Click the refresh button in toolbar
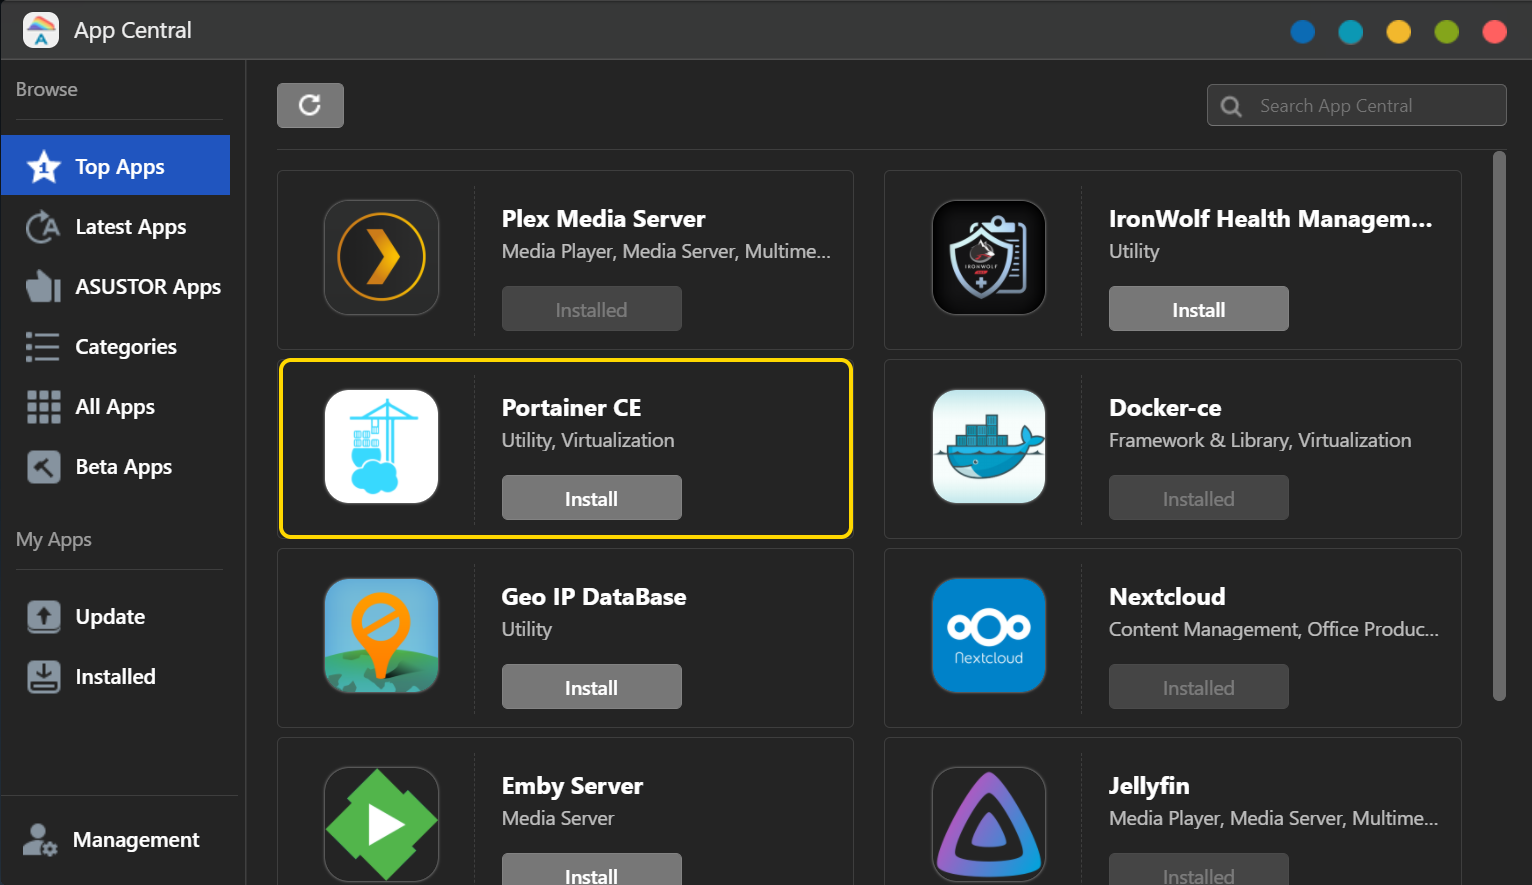This screenshot has height=885, width=1532. 310,105
